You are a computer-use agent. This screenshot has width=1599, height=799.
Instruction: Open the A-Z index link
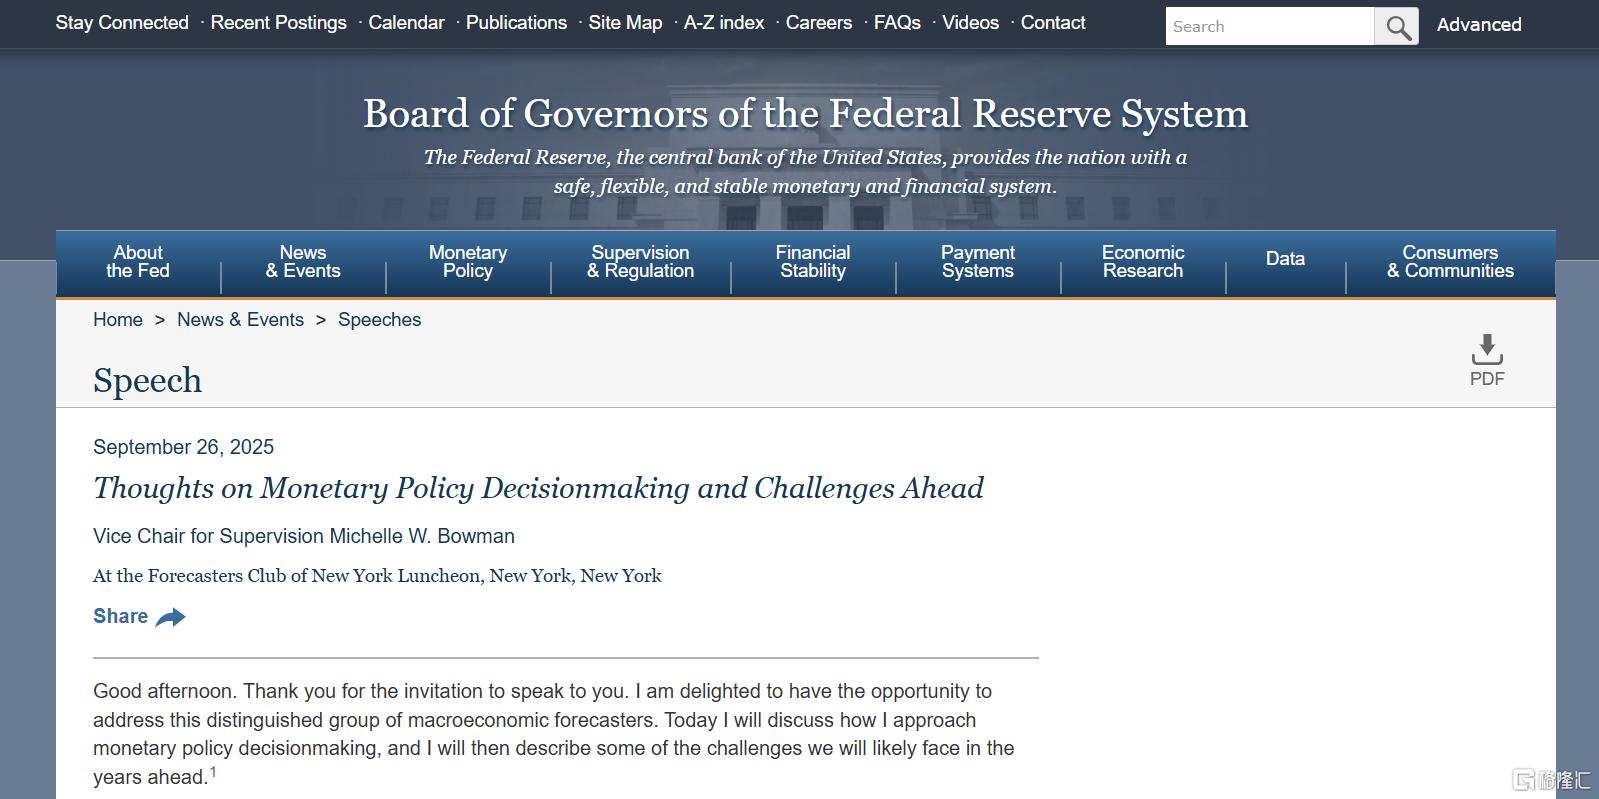pyautogui.click(x=724, y=23)
